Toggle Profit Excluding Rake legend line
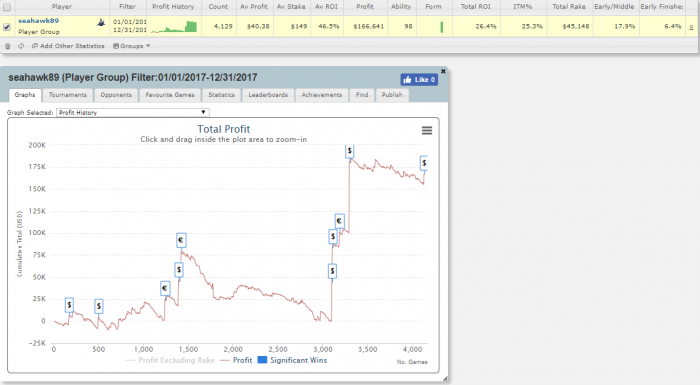Viewport: 700px width, 385px height. [171, 360]
